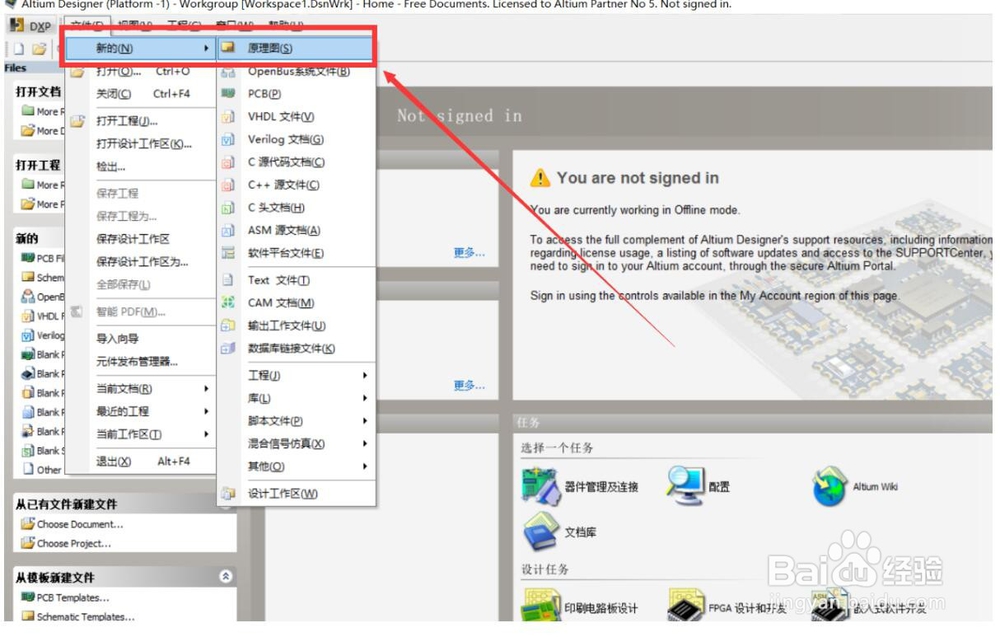Image resolution: width=1000 pixels, height=637 pixels.
Task: Click the software platform file icon
Action: (x=228, y=253)
